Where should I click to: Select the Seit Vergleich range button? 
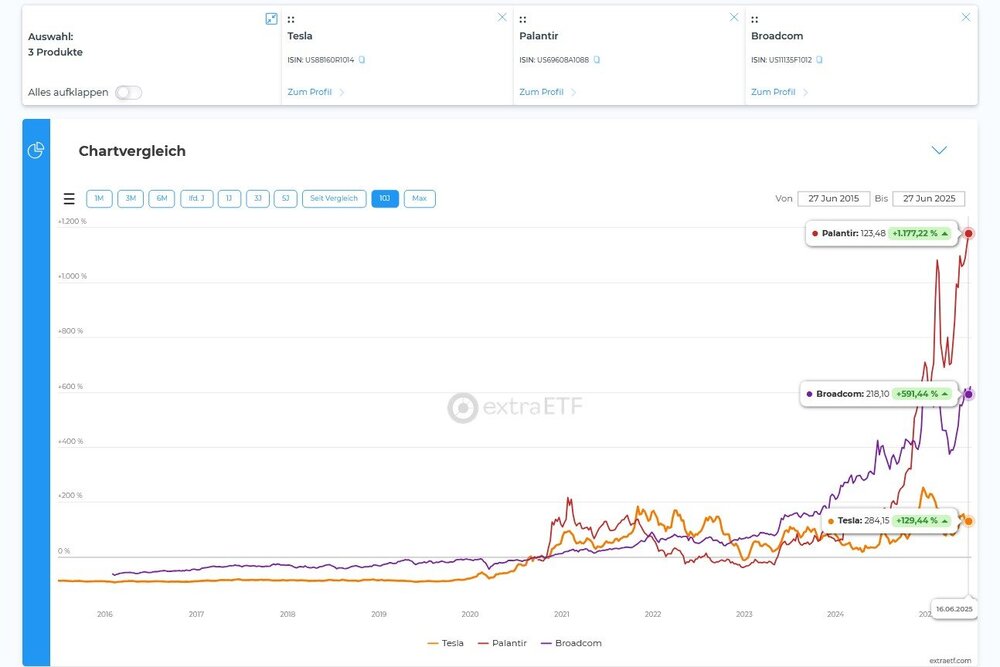click(334, 199)
